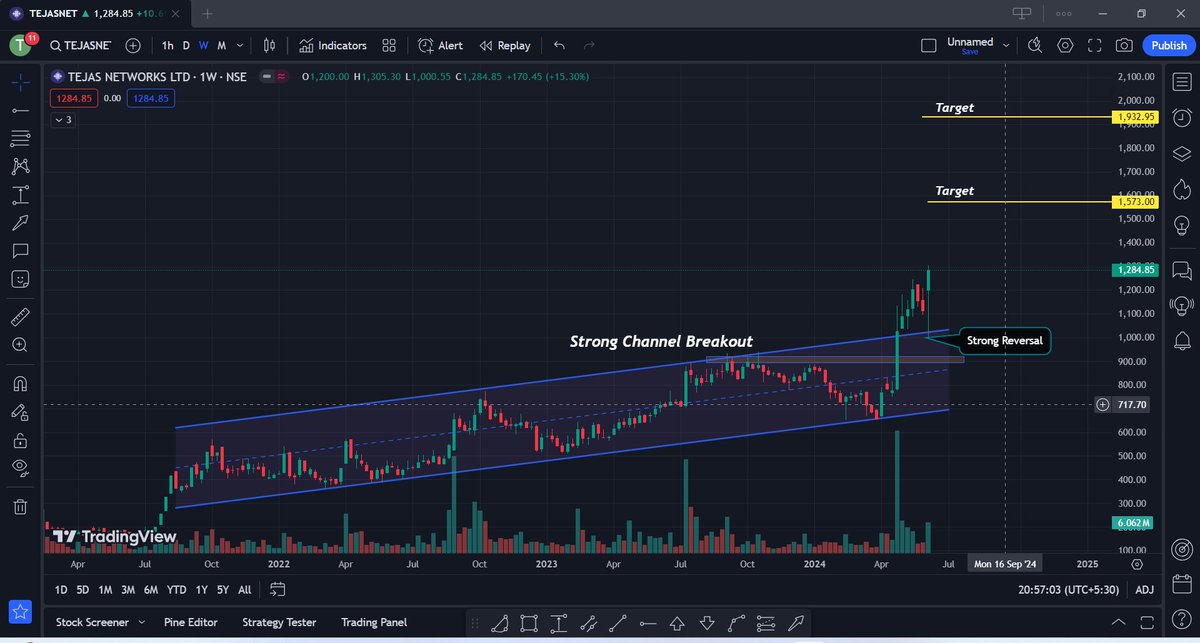1200x643 pixels.
Task: Select the crosshair cursor tool
Action: click(x=20, y=82)
